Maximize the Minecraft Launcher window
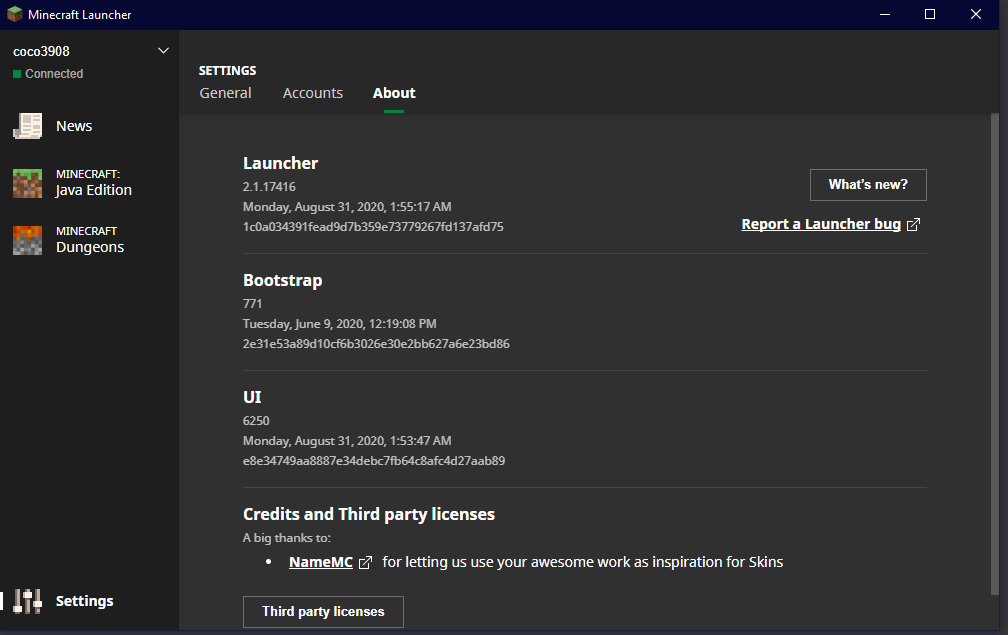Image resolution: width=1008 pixels, height=635 pixels. click(930, 14)
